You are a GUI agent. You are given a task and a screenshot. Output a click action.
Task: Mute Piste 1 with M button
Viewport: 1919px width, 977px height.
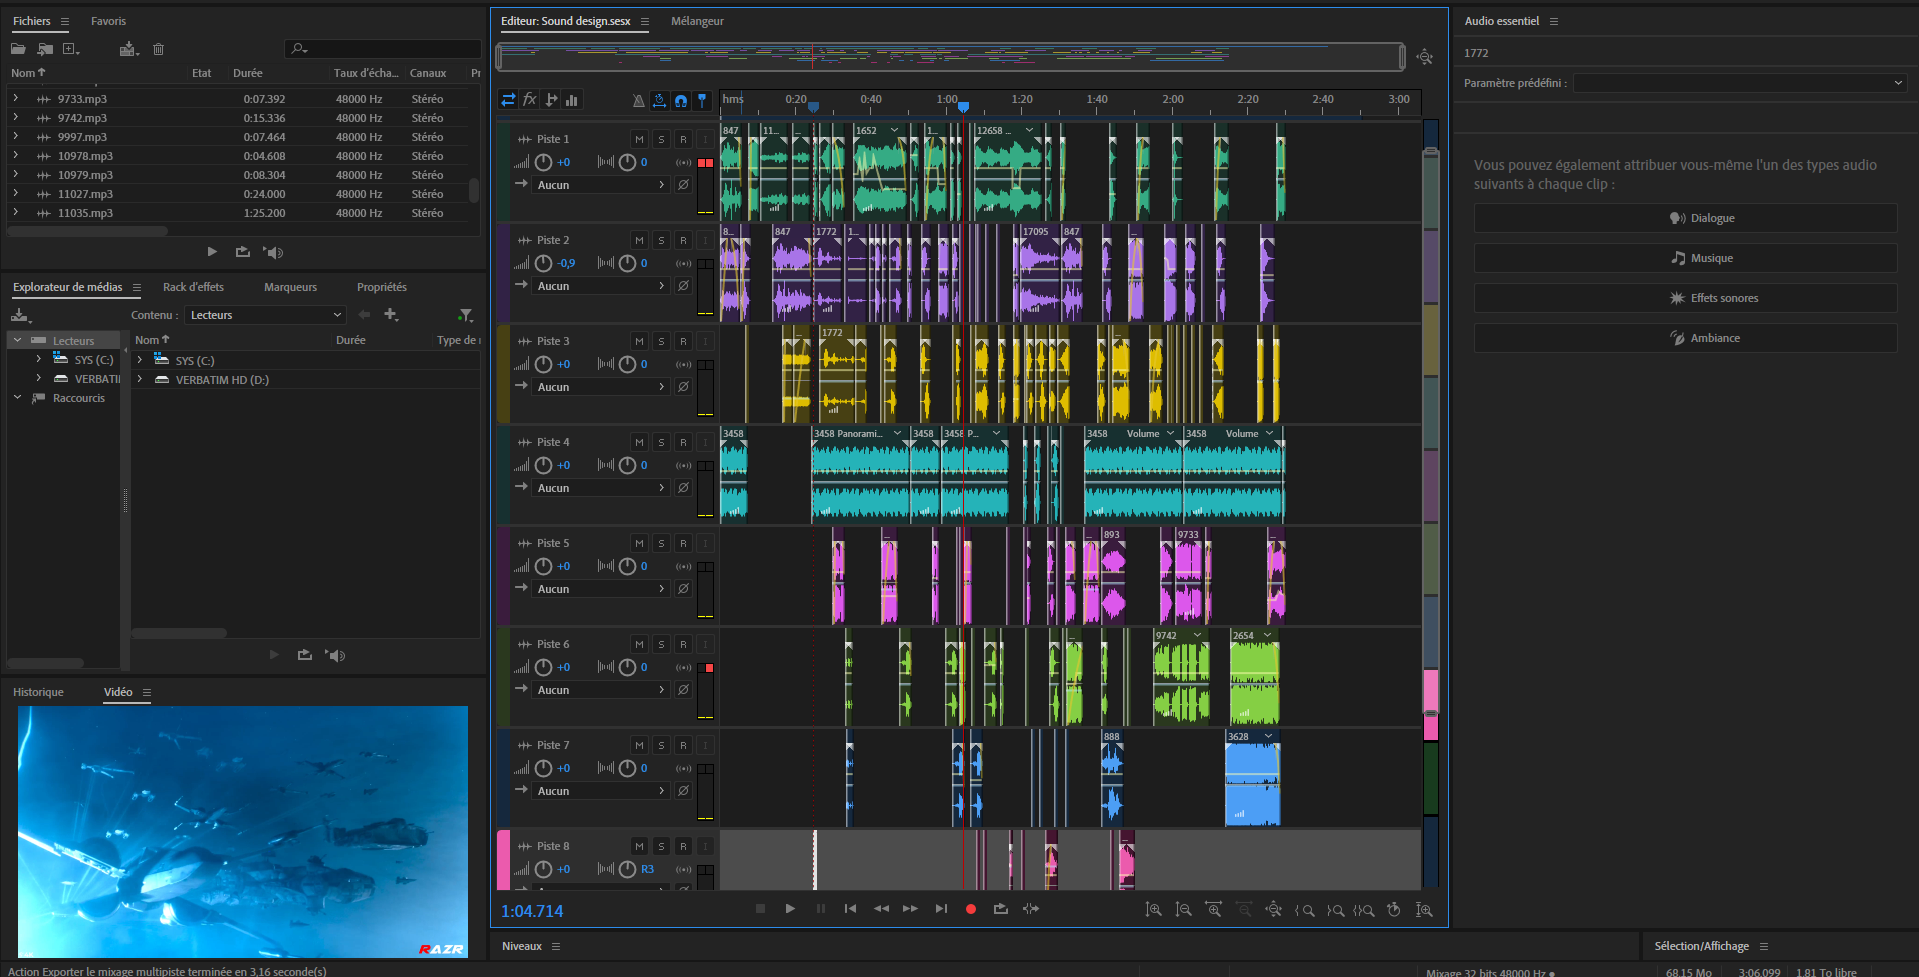[639, 139]
